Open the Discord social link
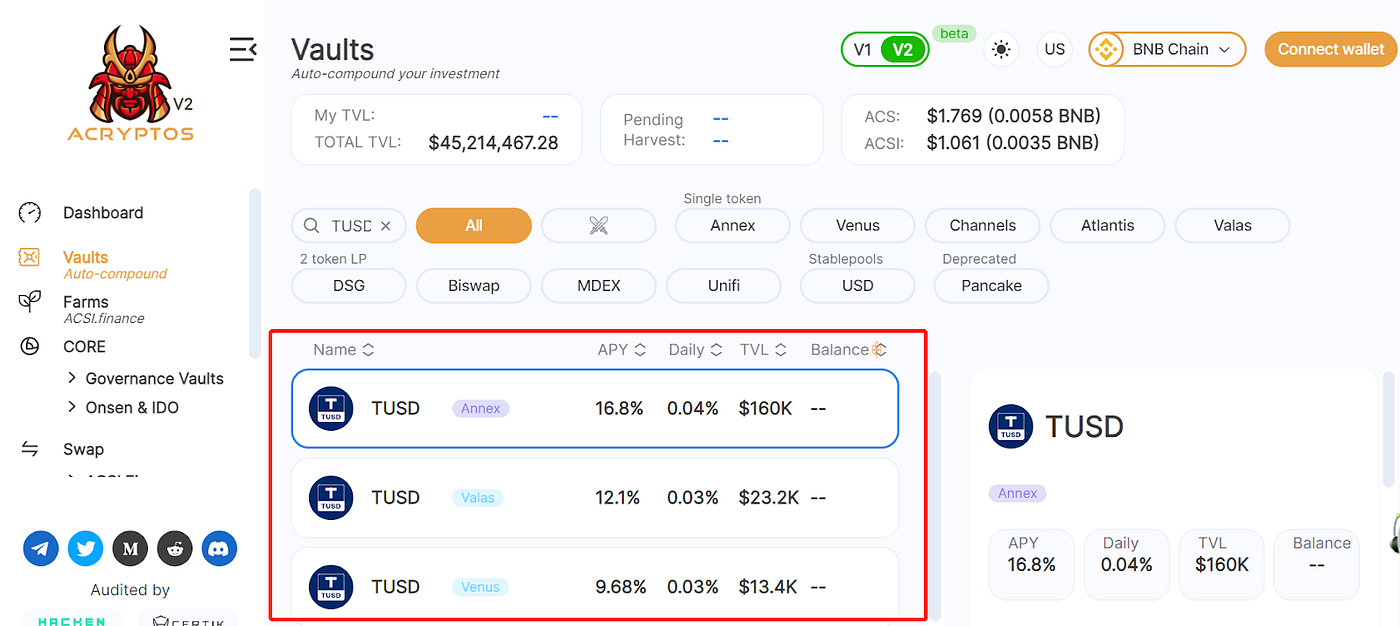The width and height of the screenshot is (1400, 626). 220,548
